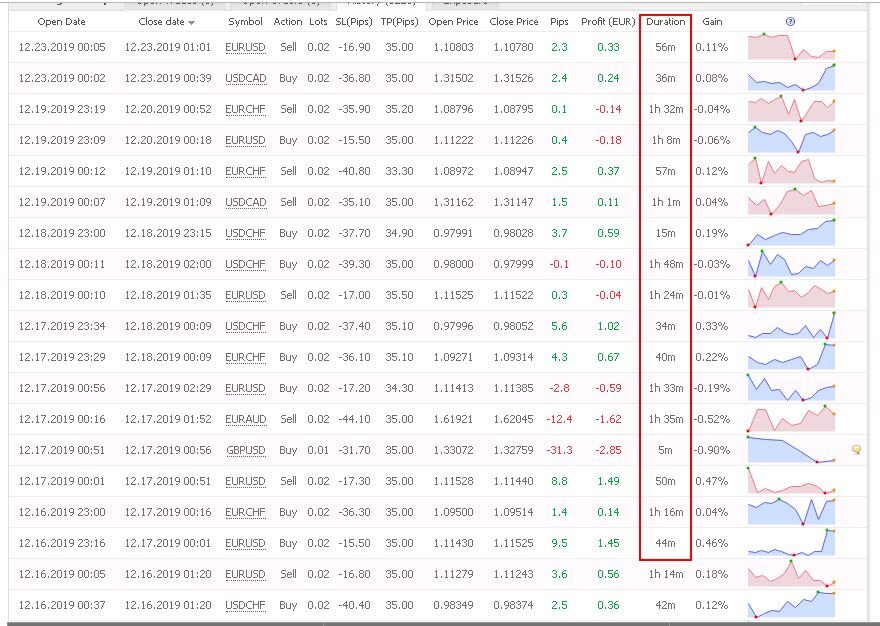Open EURUSD link opened 12.23.2019 00:05
Image resolution: width=880 pixels, height=626 pixels.
click(245, 48)
